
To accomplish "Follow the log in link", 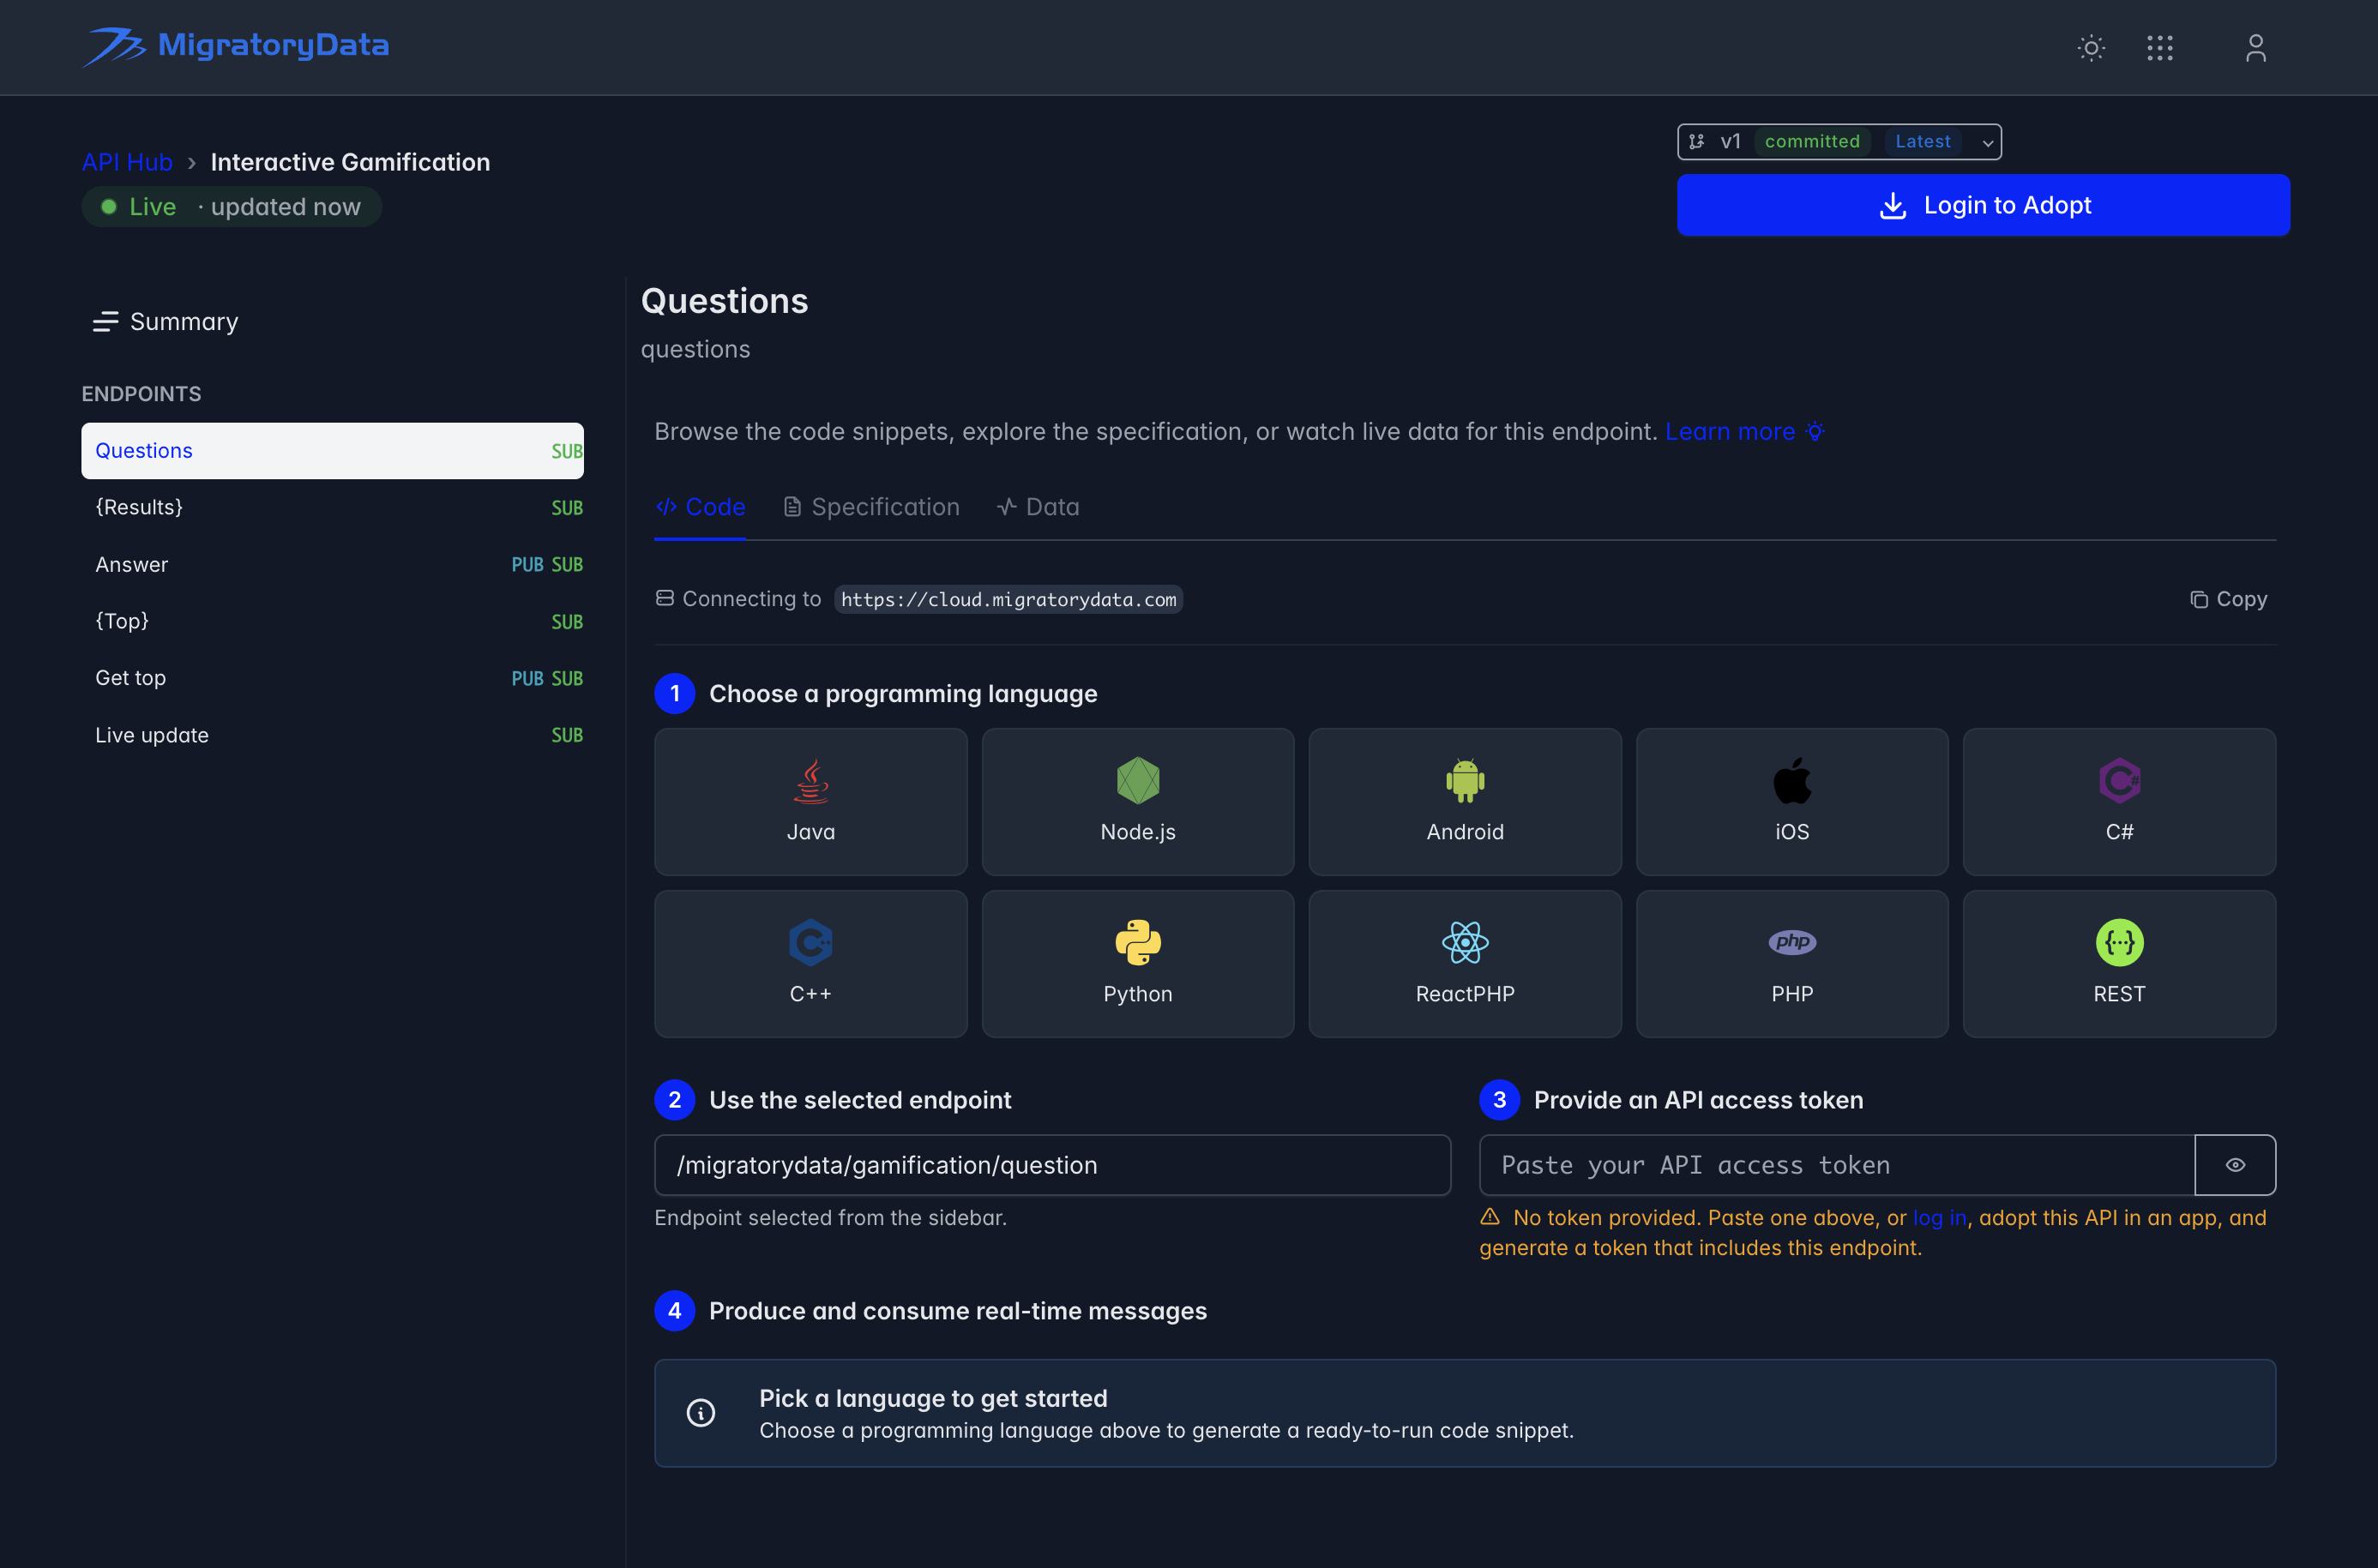I will pyautogui.click(x=1939, y=1218).
